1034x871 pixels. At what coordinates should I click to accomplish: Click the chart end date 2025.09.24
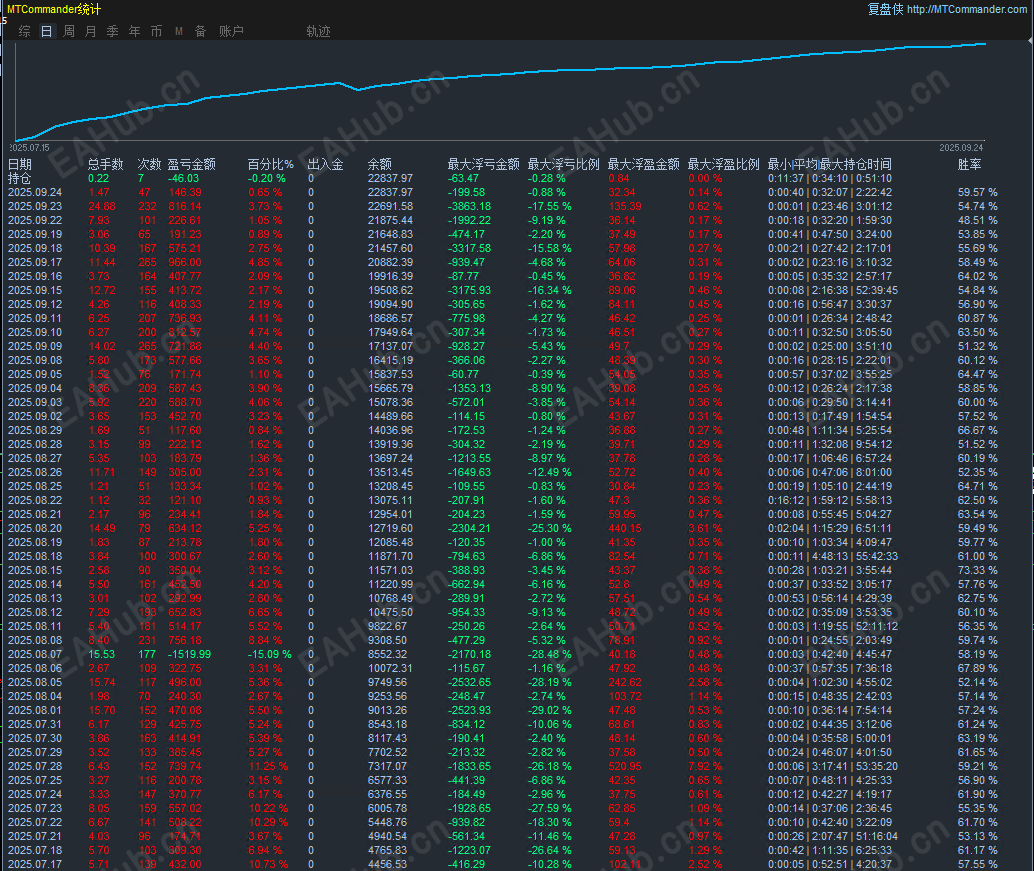pyautogui.click(x=961, y=148)
